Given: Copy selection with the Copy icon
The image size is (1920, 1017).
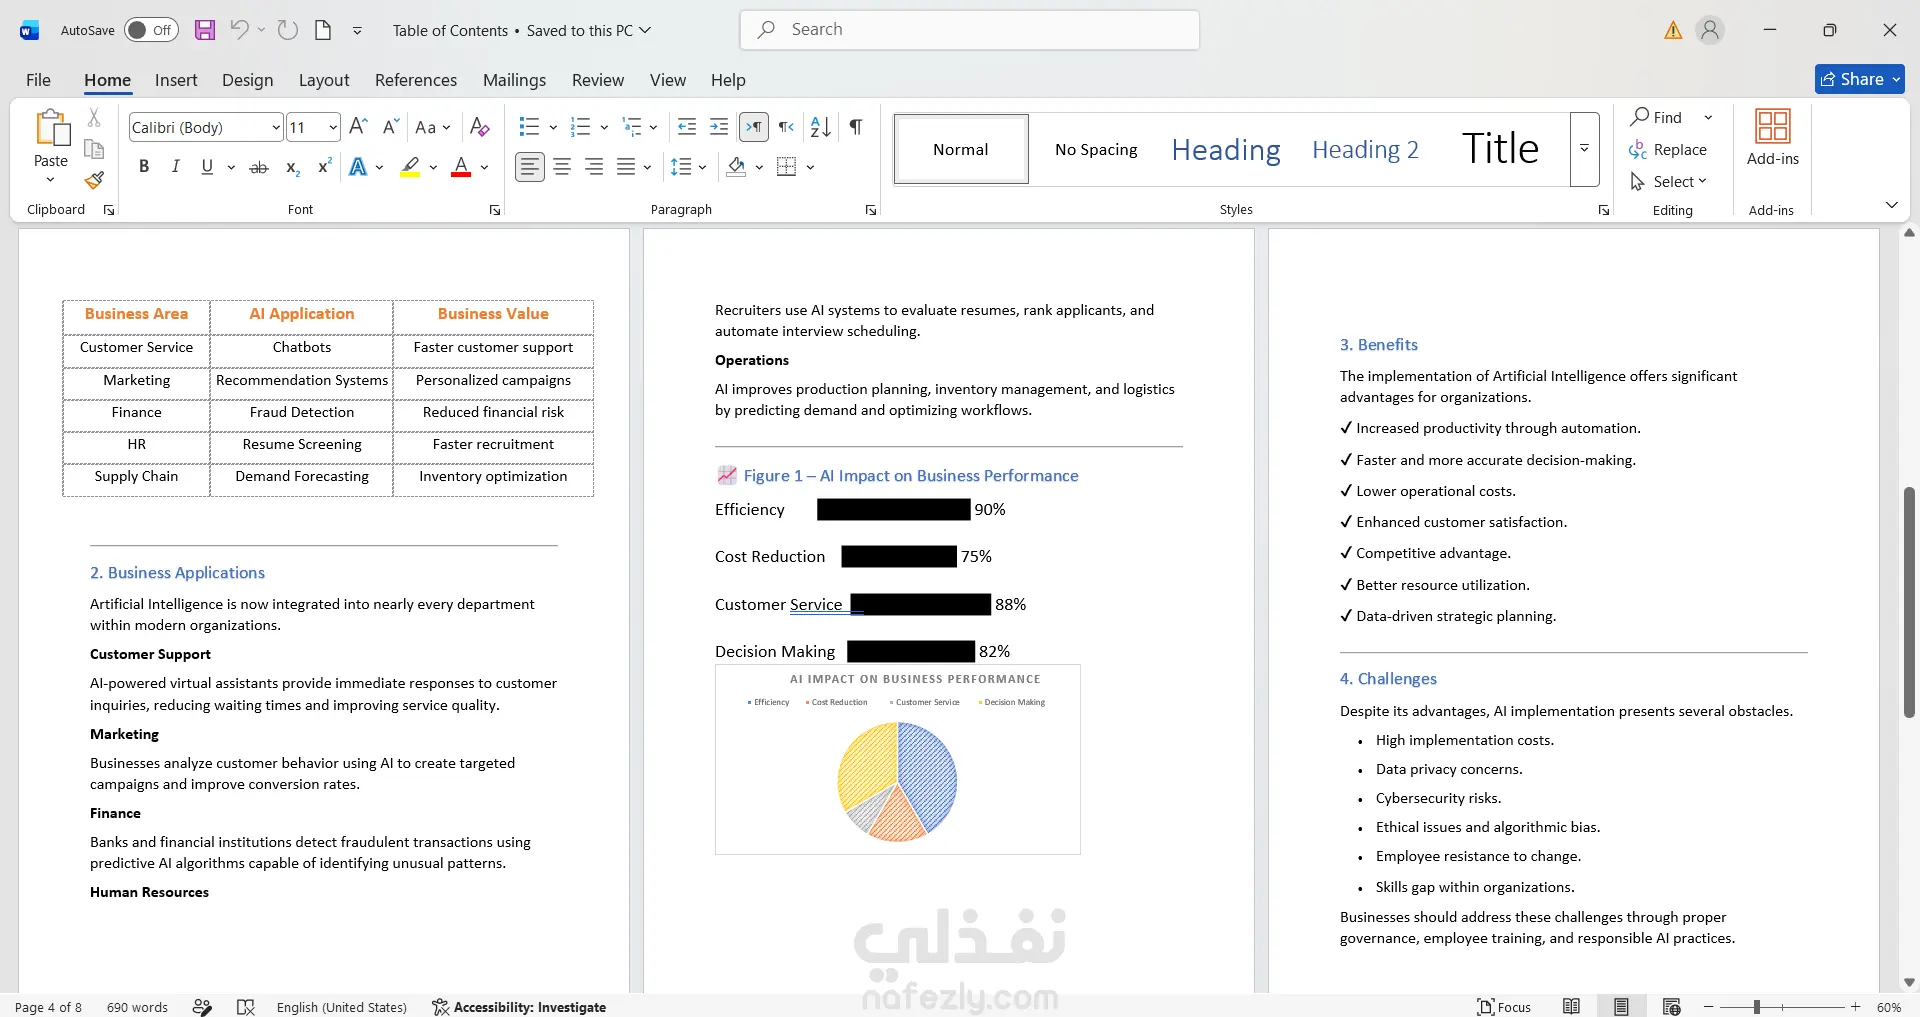Looking at the screenshot, I should click(94, 149).
